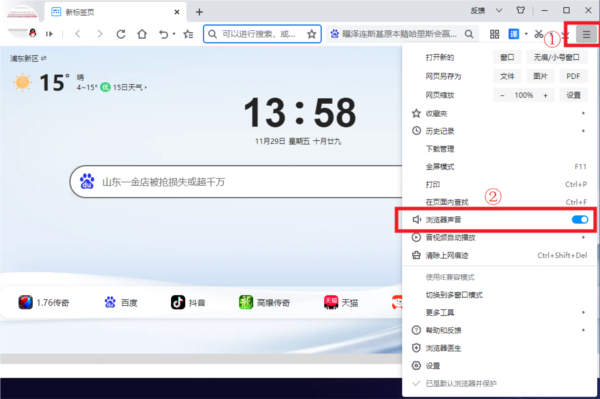Expand the More tools submenu
Image resolution: width=600 pixels, height=399 pixels.
499,313
